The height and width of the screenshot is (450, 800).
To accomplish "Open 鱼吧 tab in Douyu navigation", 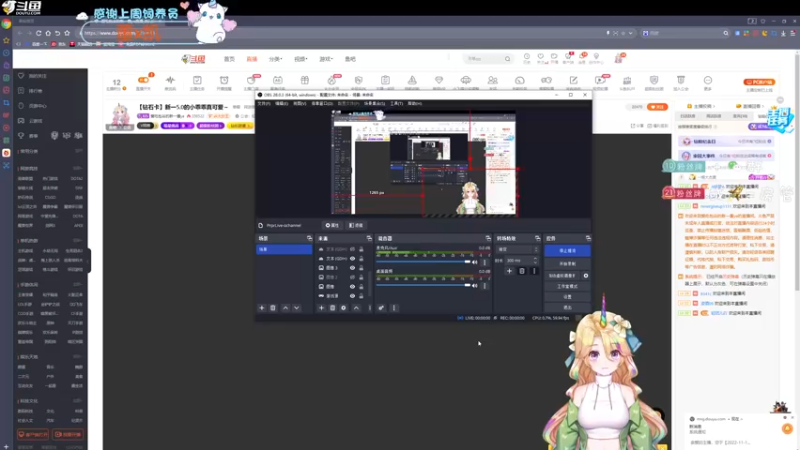I will tap(350, 59).
